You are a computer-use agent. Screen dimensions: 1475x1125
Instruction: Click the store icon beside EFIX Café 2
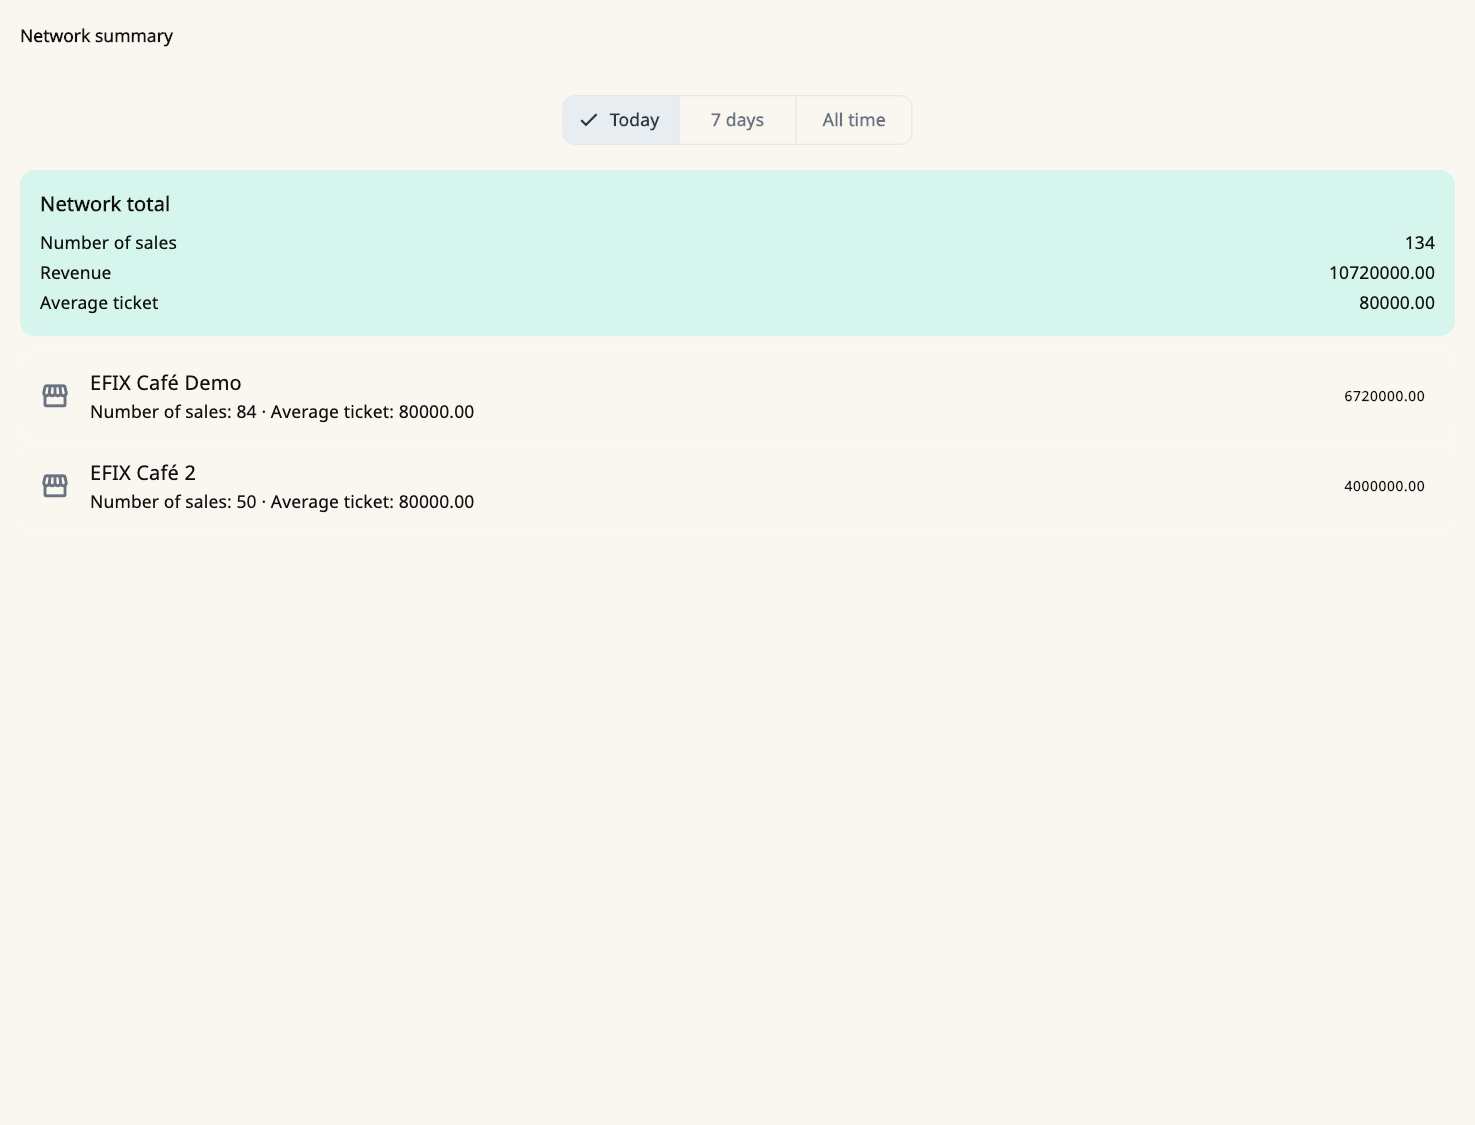55,486
